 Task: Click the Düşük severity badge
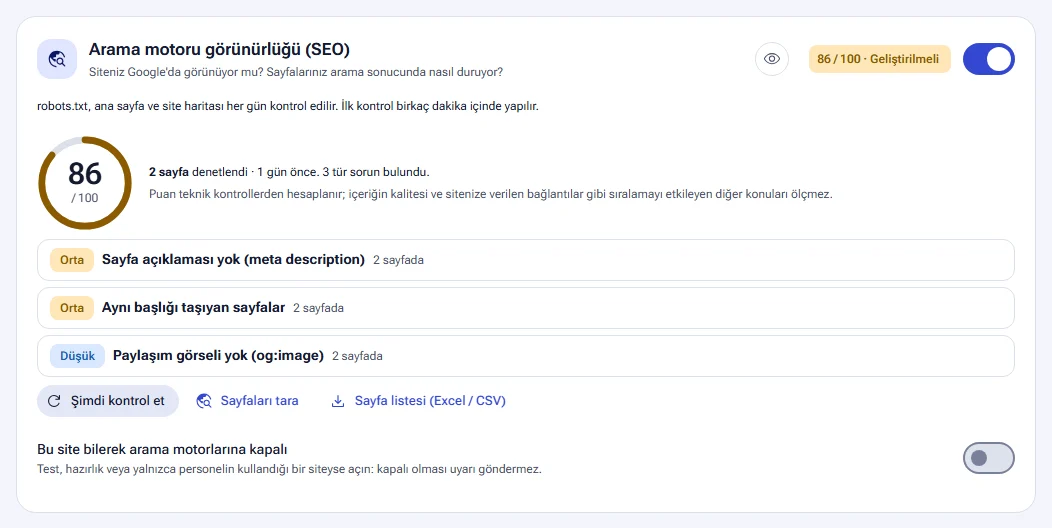(77, 356)
